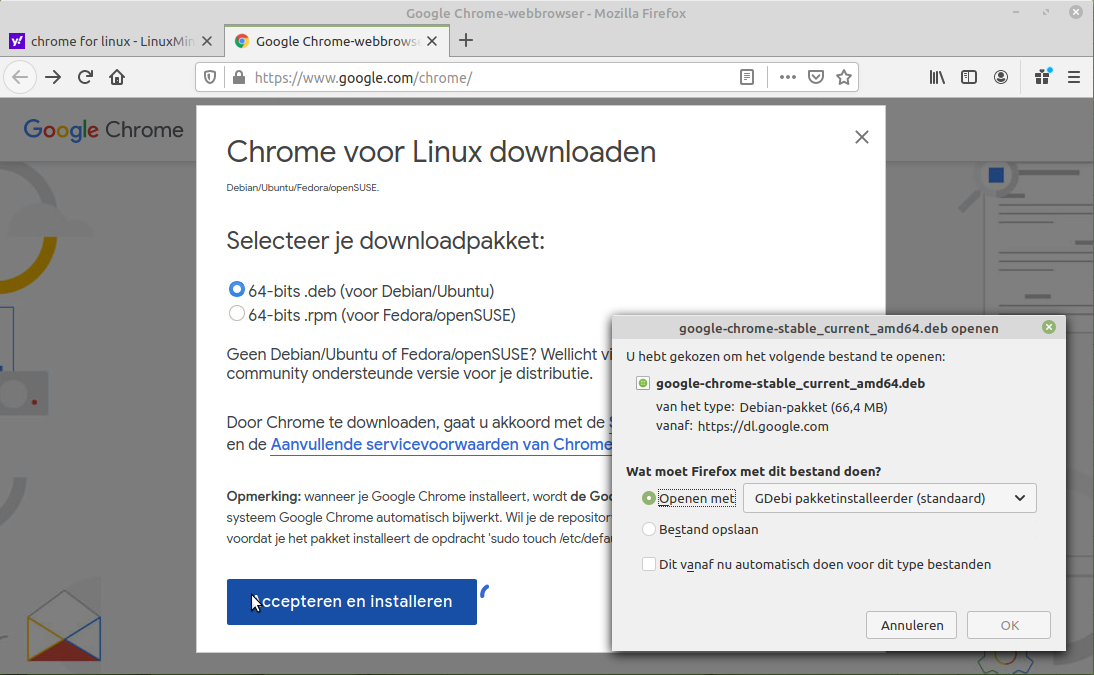
Task: Click 'Accepteren en installeren' button
Action: pos(351,602)
